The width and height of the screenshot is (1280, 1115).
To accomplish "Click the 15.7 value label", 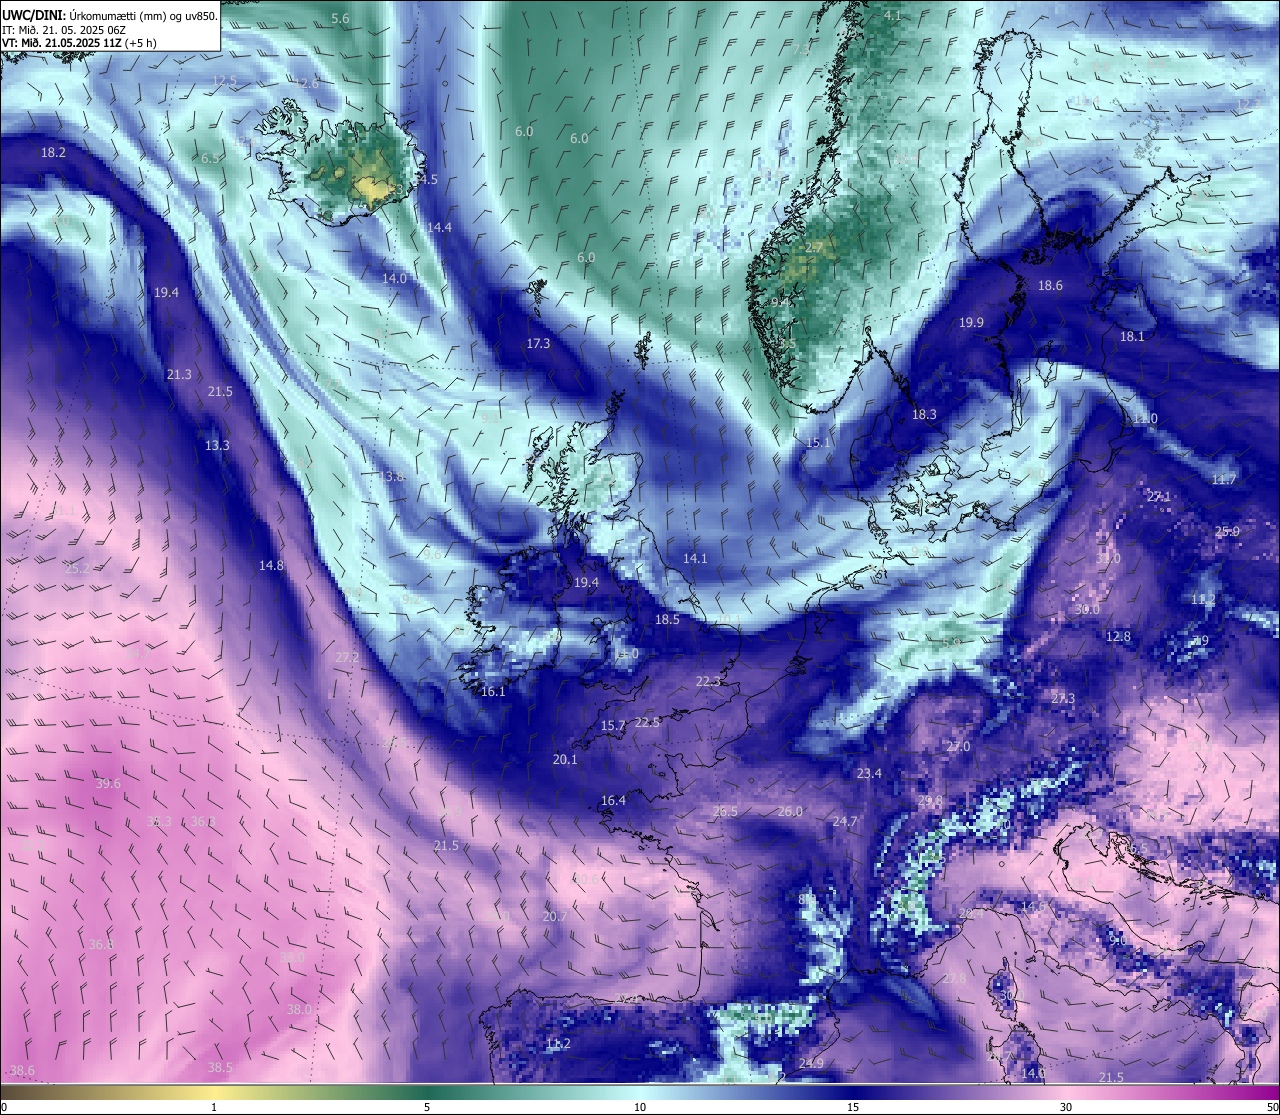I will [613, 726].
